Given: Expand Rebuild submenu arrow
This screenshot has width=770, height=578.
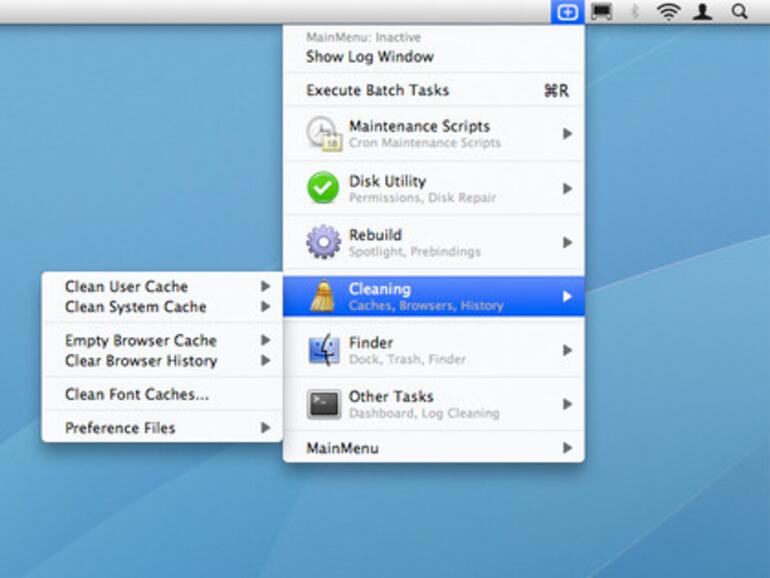Looking at the screenshot, I should coord(567,242).
